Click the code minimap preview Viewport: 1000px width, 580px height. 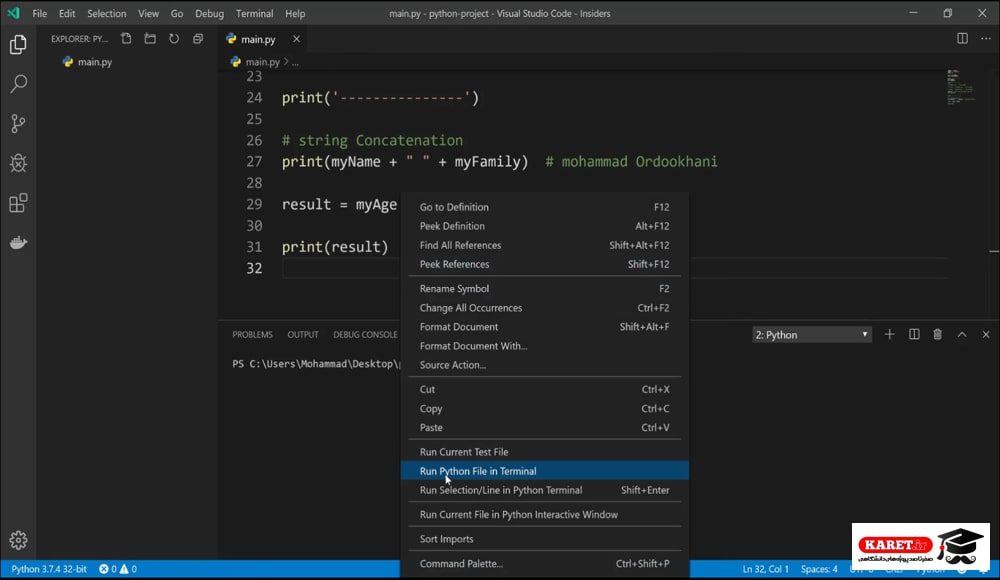(961, 86)
